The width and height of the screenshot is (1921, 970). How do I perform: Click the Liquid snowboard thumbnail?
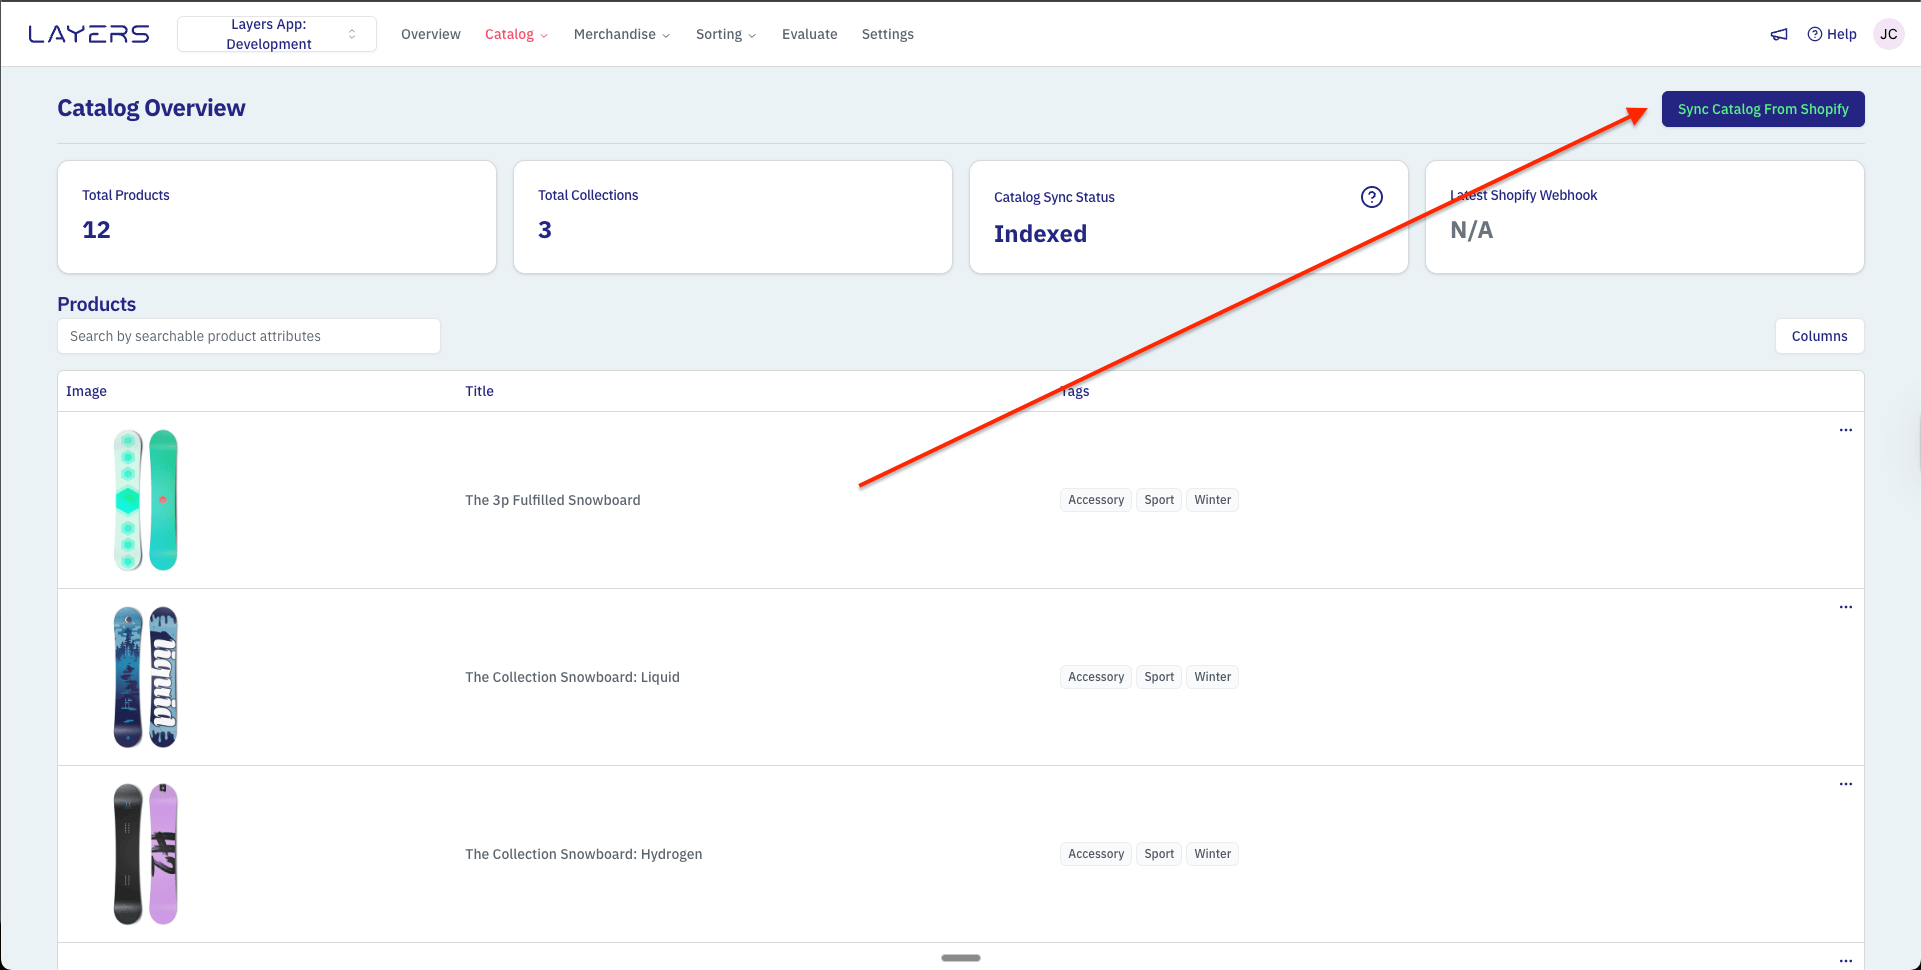coord(146,677)
